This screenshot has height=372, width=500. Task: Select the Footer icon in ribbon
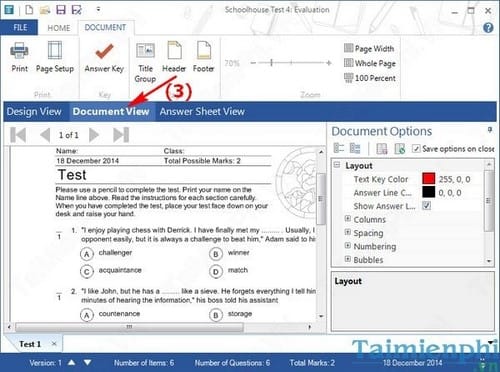point(204,51)
